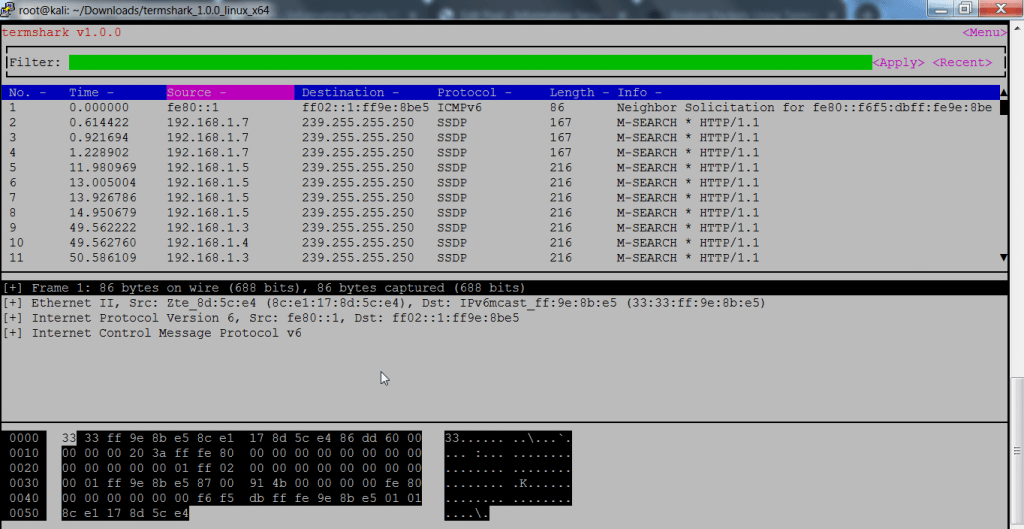Focus the green Filter input field
This screenshot has width=1024, height=529.
[470, 63]
